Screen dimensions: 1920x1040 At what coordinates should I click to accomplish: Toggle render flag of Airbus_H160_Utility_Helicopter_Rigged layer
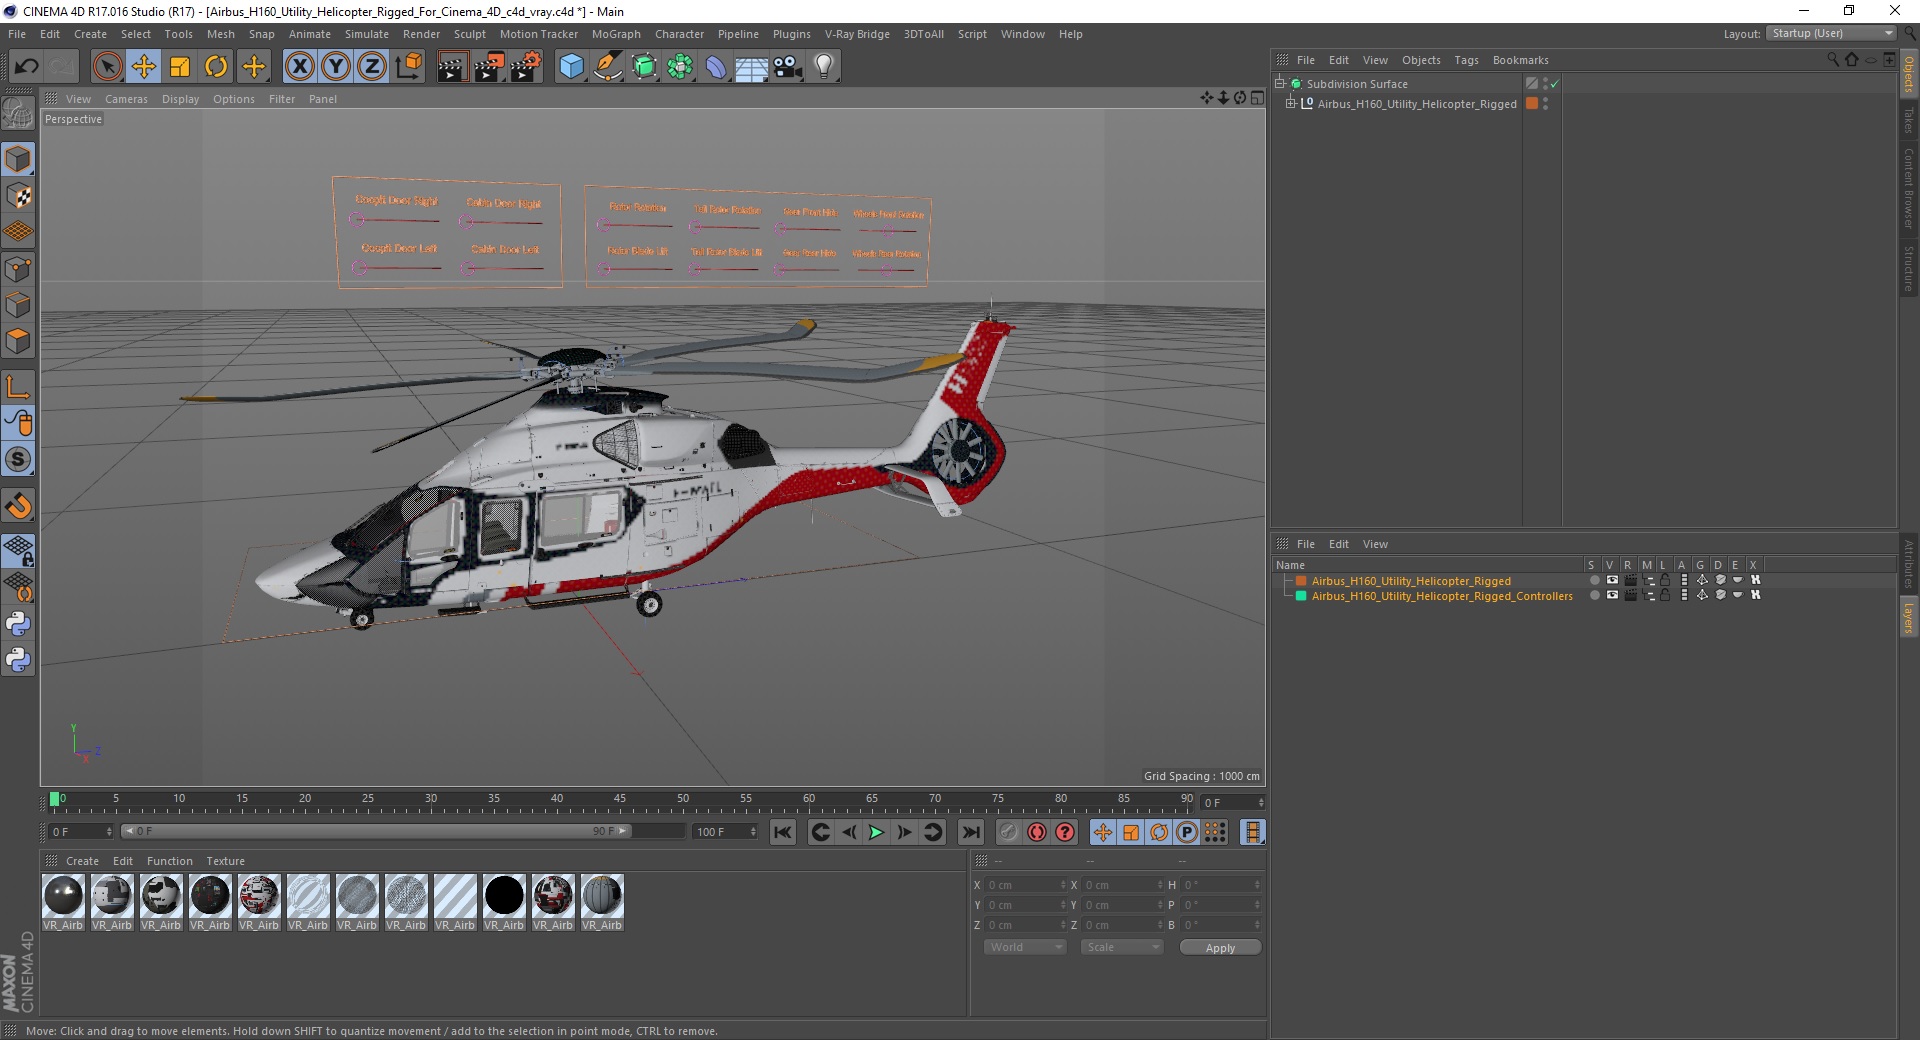[x=1630, y=580]
